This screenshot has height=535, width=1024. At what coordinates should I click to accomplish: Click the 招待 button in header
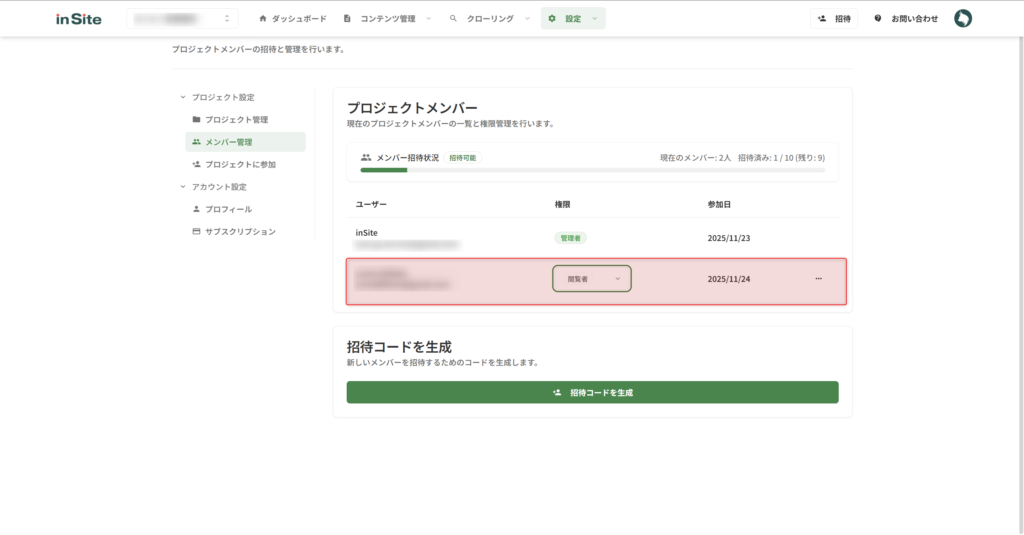(x=834, y=19)
